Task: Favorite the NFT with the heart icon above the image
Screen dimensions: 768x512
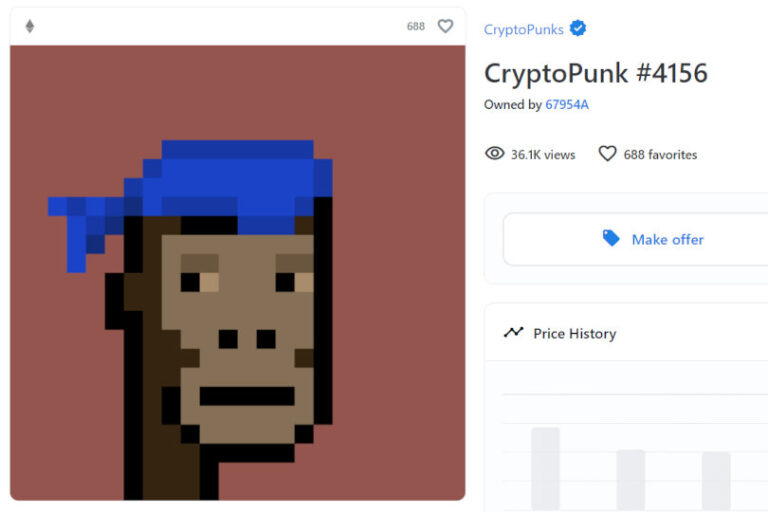Action: (x=445, y=26)
